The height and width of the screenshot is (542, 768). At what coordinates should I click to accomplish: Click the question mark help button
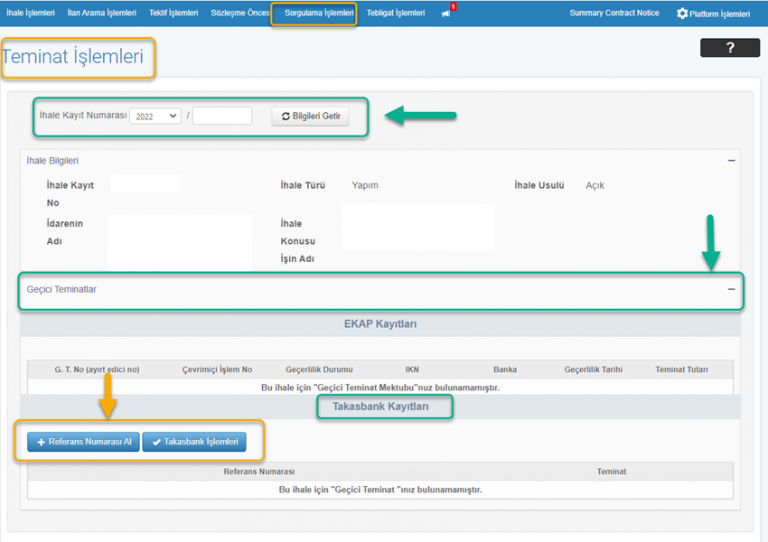(x=729, y=47)
